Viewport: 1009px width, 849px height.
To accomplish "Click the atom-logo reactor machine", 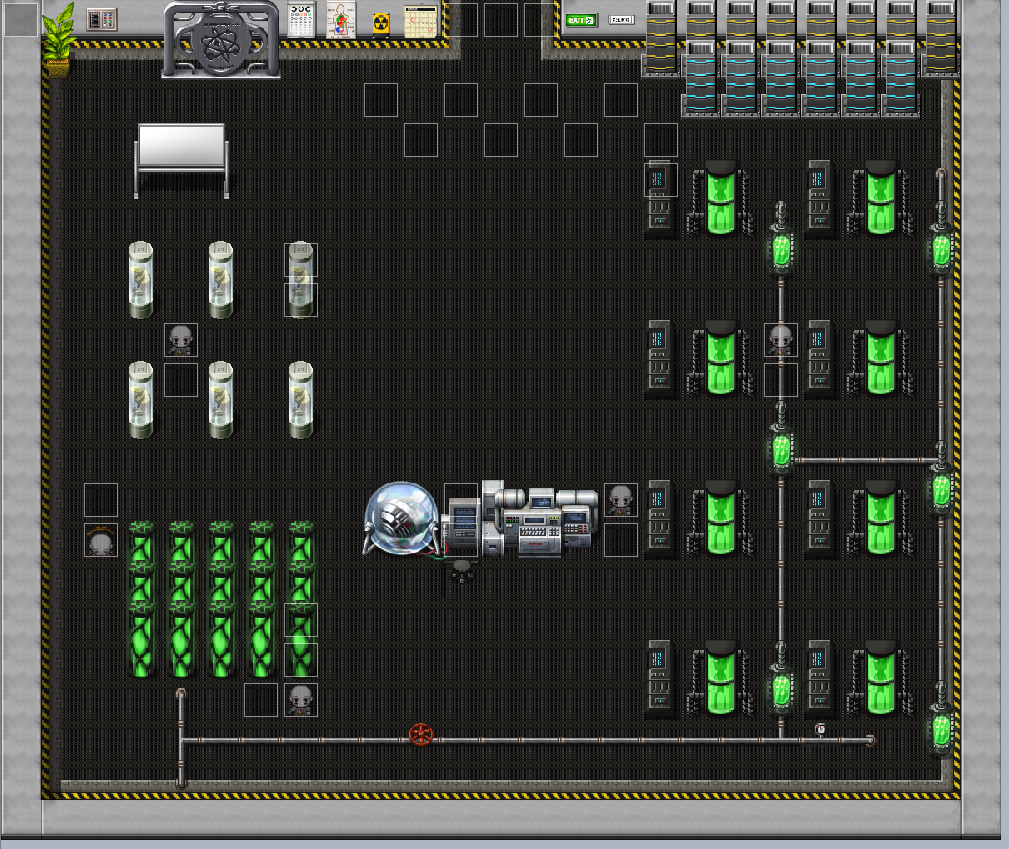I will (x=221, y=39).
